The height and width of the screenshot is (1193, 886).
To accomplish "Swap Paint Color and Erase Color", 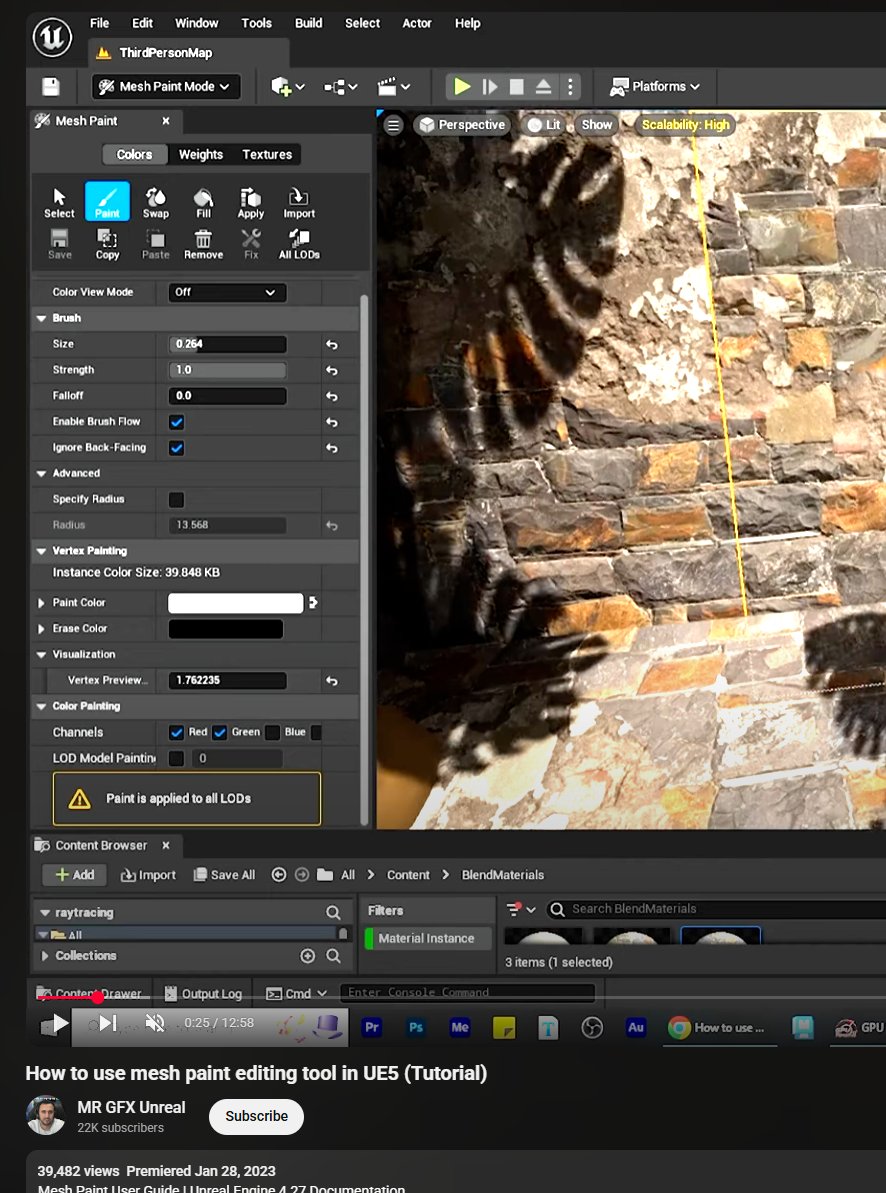I will (x=313, y=603).
